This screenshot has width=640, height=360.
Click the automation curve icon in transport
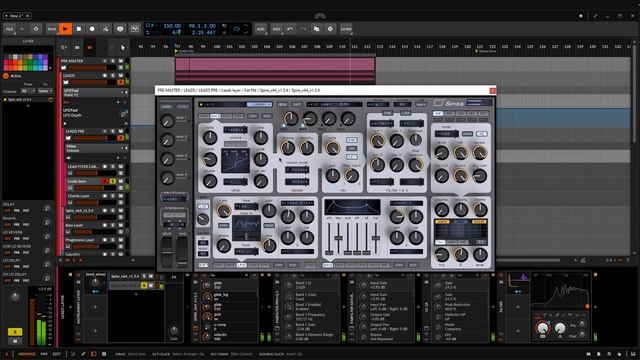tap(135, 29)
